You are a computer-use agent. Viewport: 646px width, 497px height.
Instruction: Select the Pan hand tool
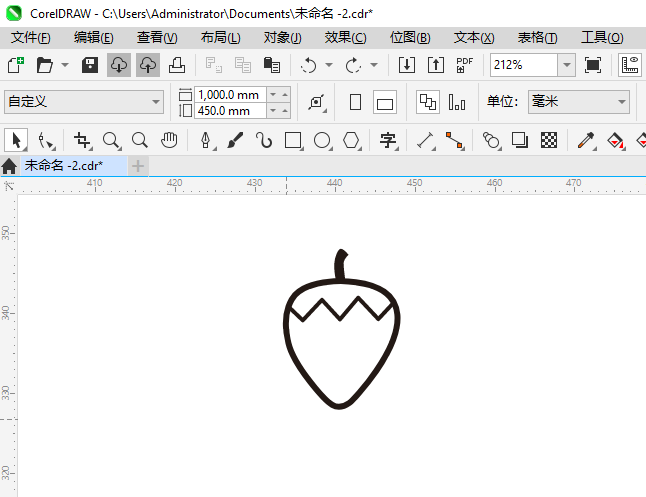[x=169, y=140]
